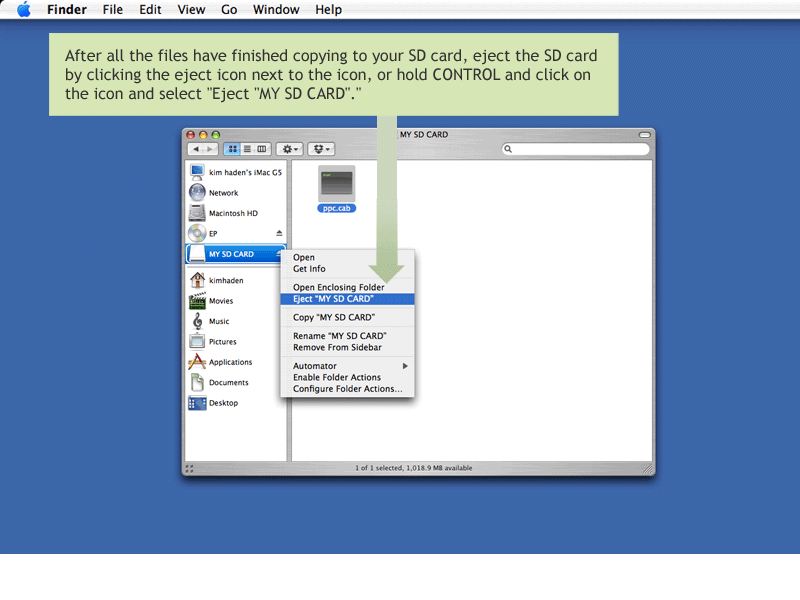Image resolution: width=800 pixels, height=600 pixels.
Task: Open the Edit menu
Action: coord(150,9)
